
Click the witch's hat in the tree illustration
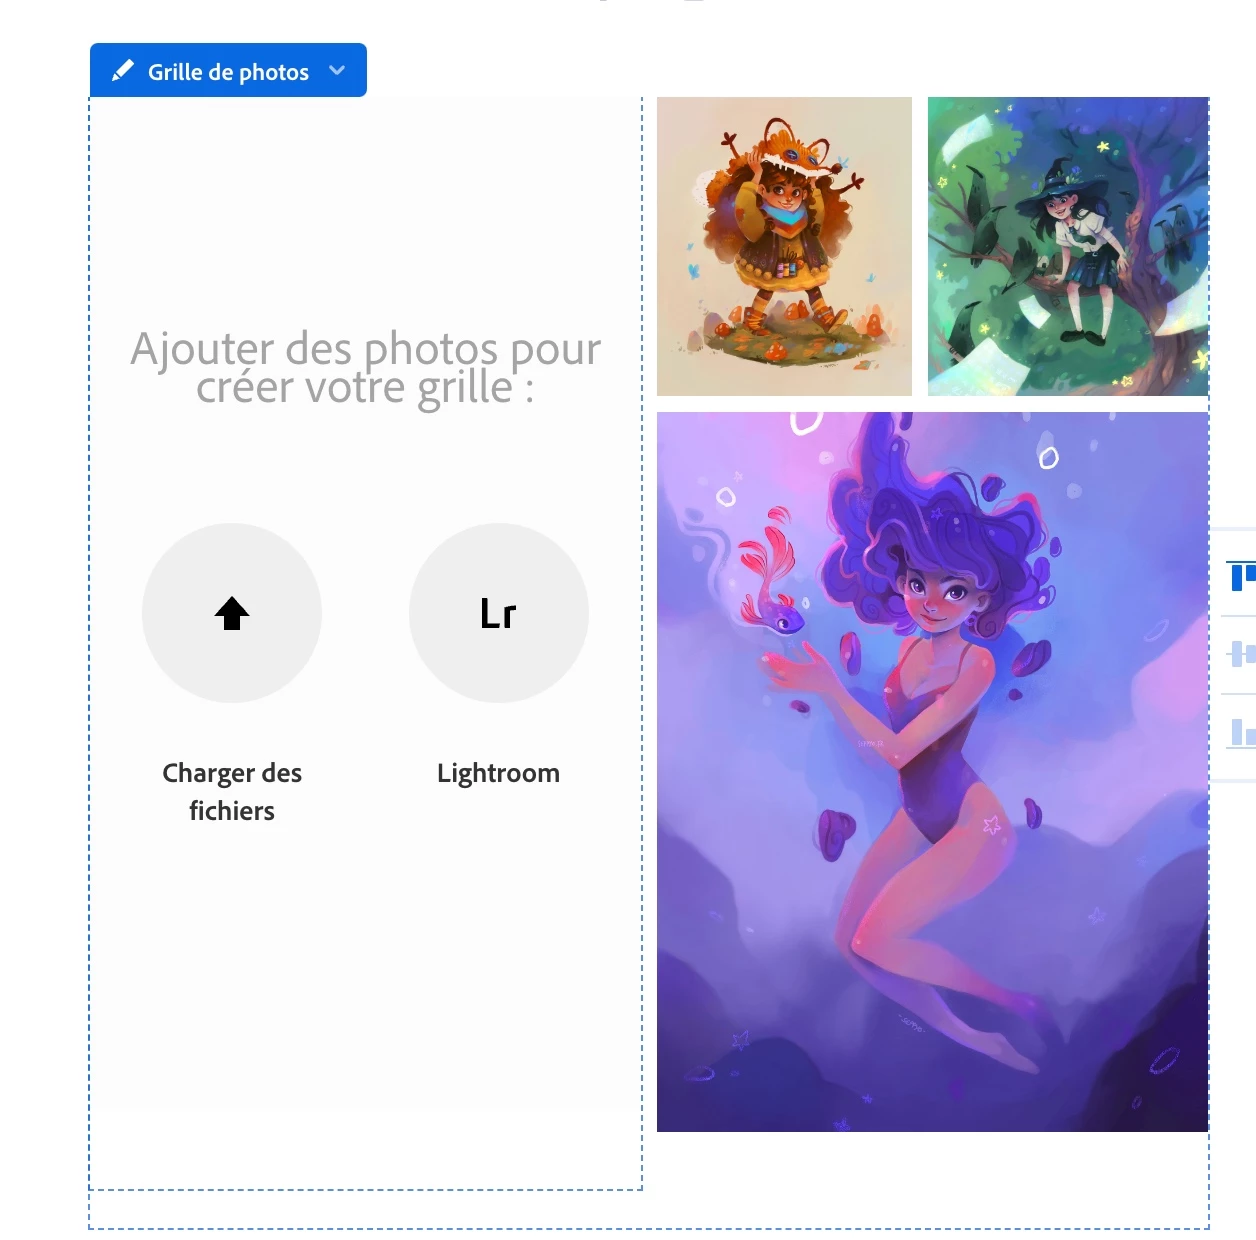coord(1061,183)
